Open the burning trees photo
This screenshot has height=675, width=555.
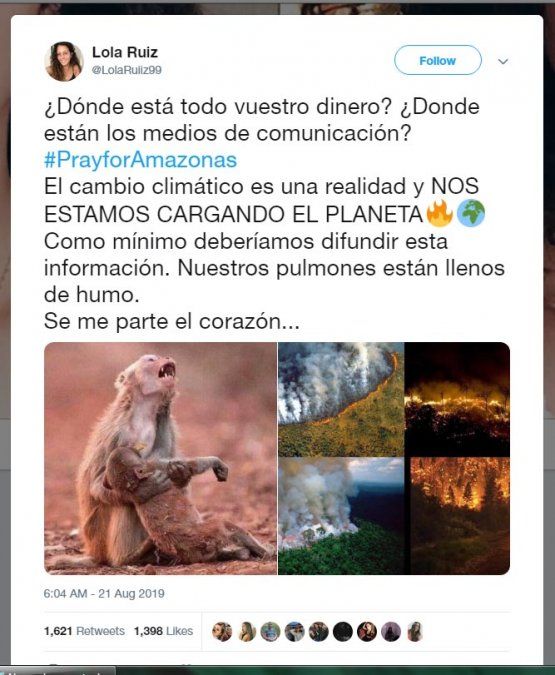457,516
